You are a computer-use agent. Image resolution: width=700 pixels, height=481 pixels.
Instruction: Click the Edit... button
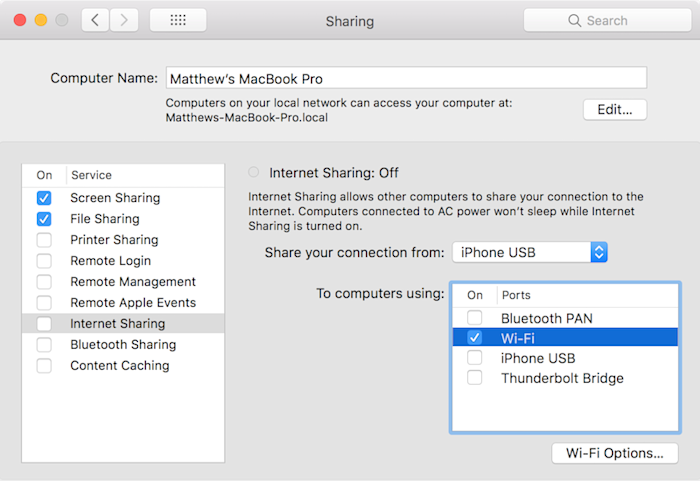pyautogui.click(x=615, y=109)
